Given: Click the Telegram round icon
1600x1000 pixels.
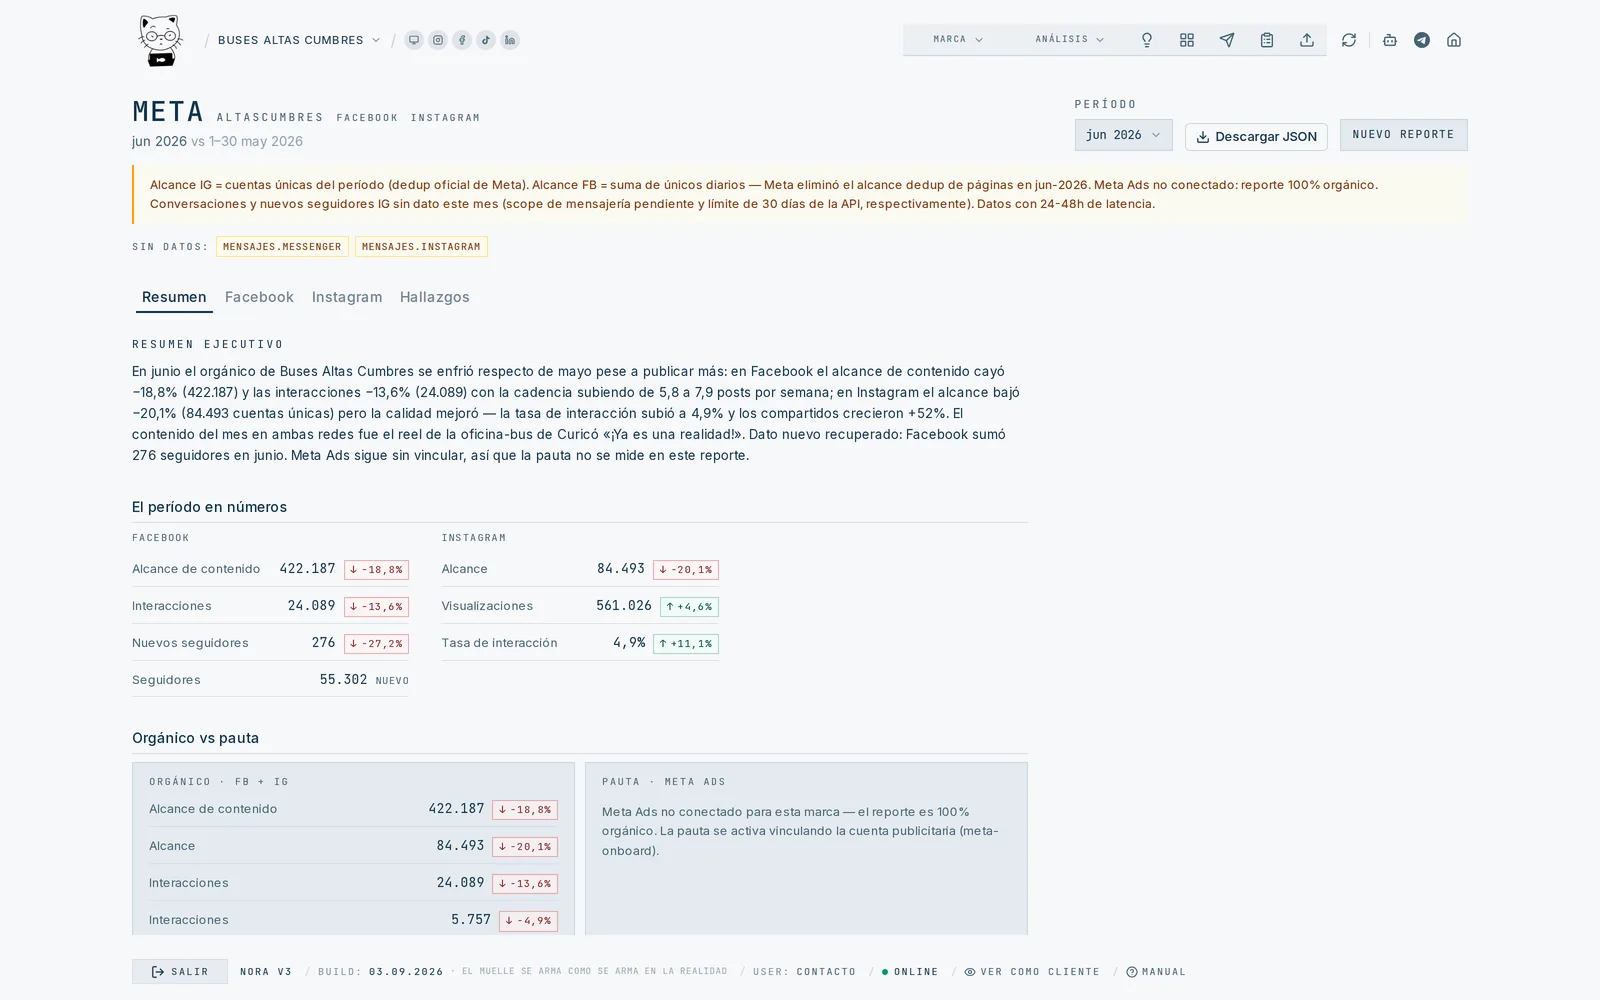Looking at the screenshot, I should tap(1422, 40).
